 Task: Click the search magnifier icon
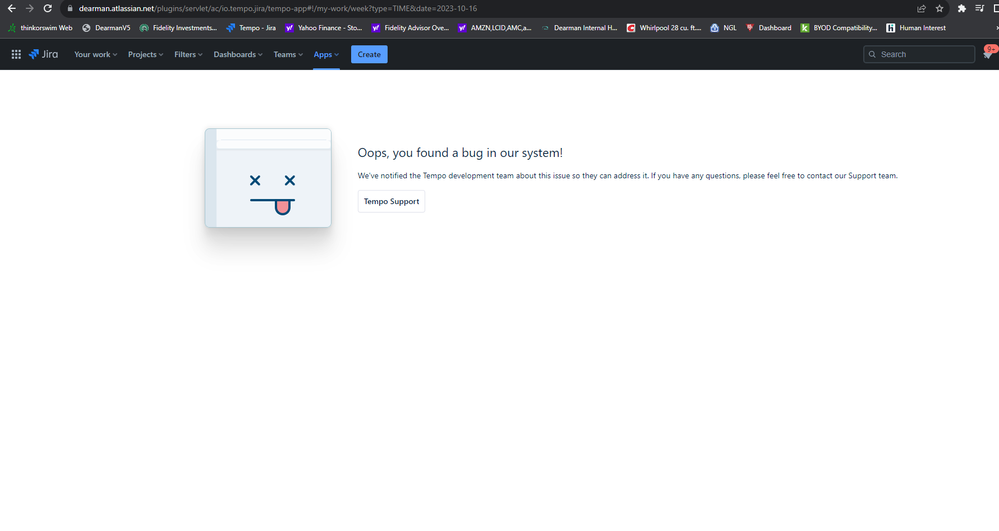point(872,54)
